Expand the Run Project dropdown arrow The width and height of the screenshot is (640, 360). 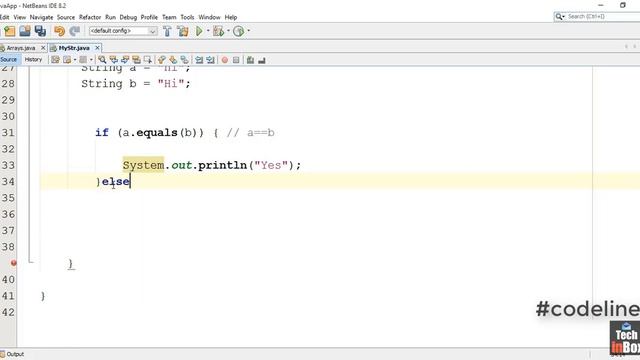pos(208,31)
